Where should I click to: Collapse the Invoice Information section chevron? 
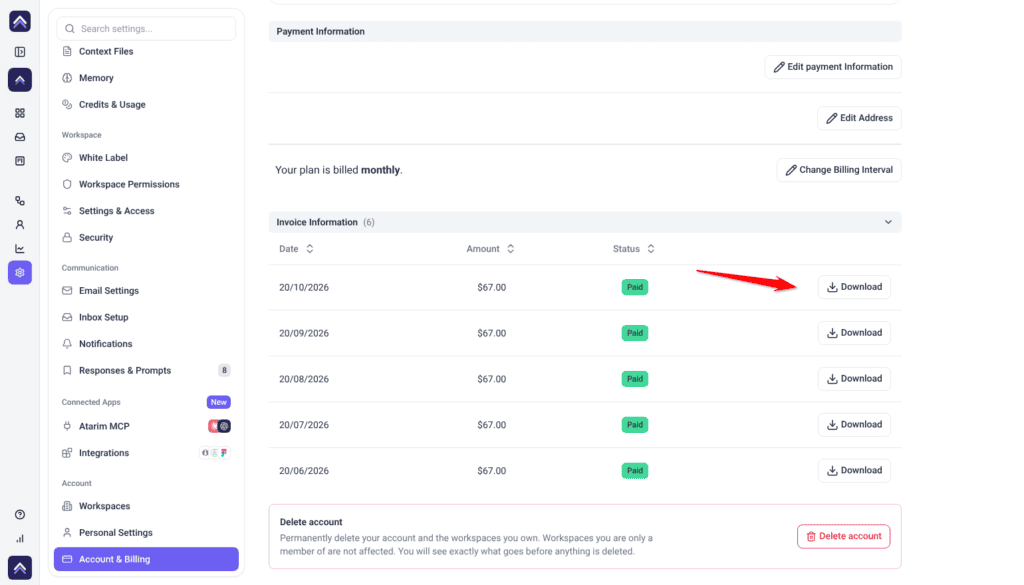(x=888, y=222)
